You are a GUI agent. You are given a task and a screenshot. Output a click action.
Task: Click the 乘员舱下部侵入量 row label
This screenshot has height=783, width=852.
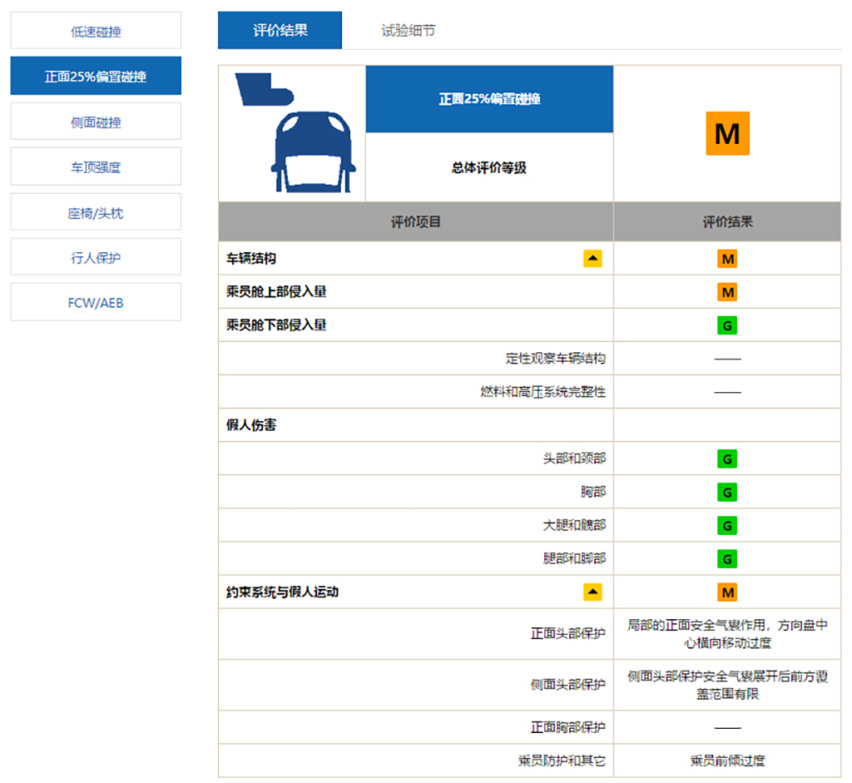point(276,325)
